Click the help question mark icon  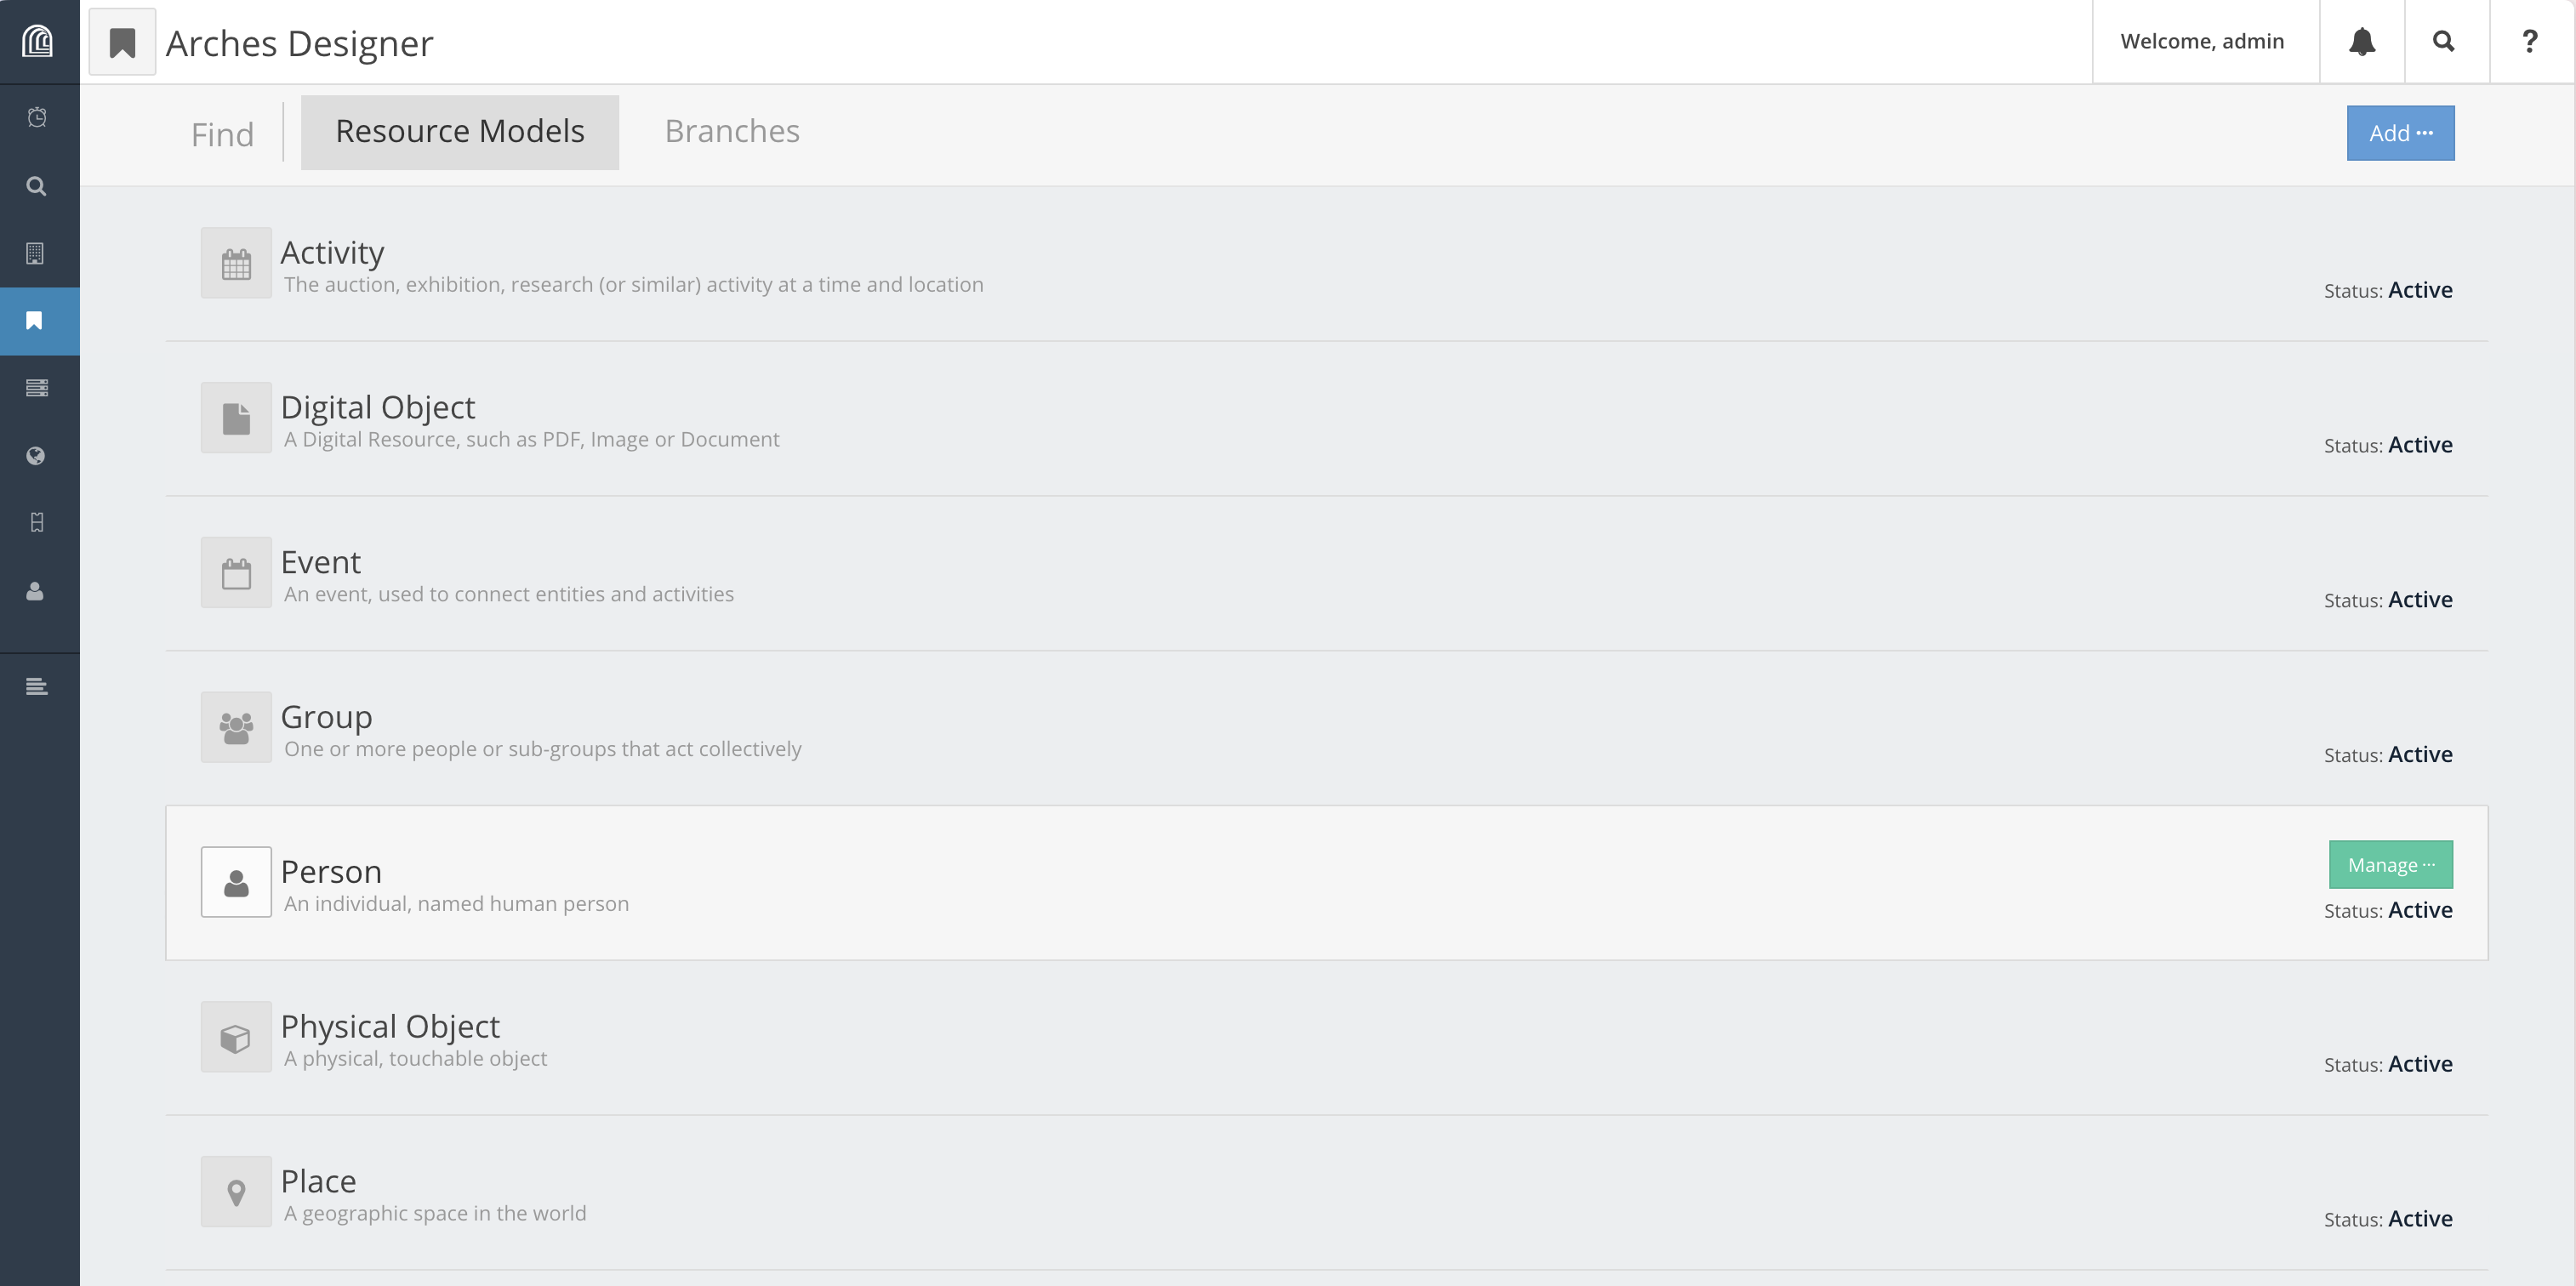pos(2530,41)
